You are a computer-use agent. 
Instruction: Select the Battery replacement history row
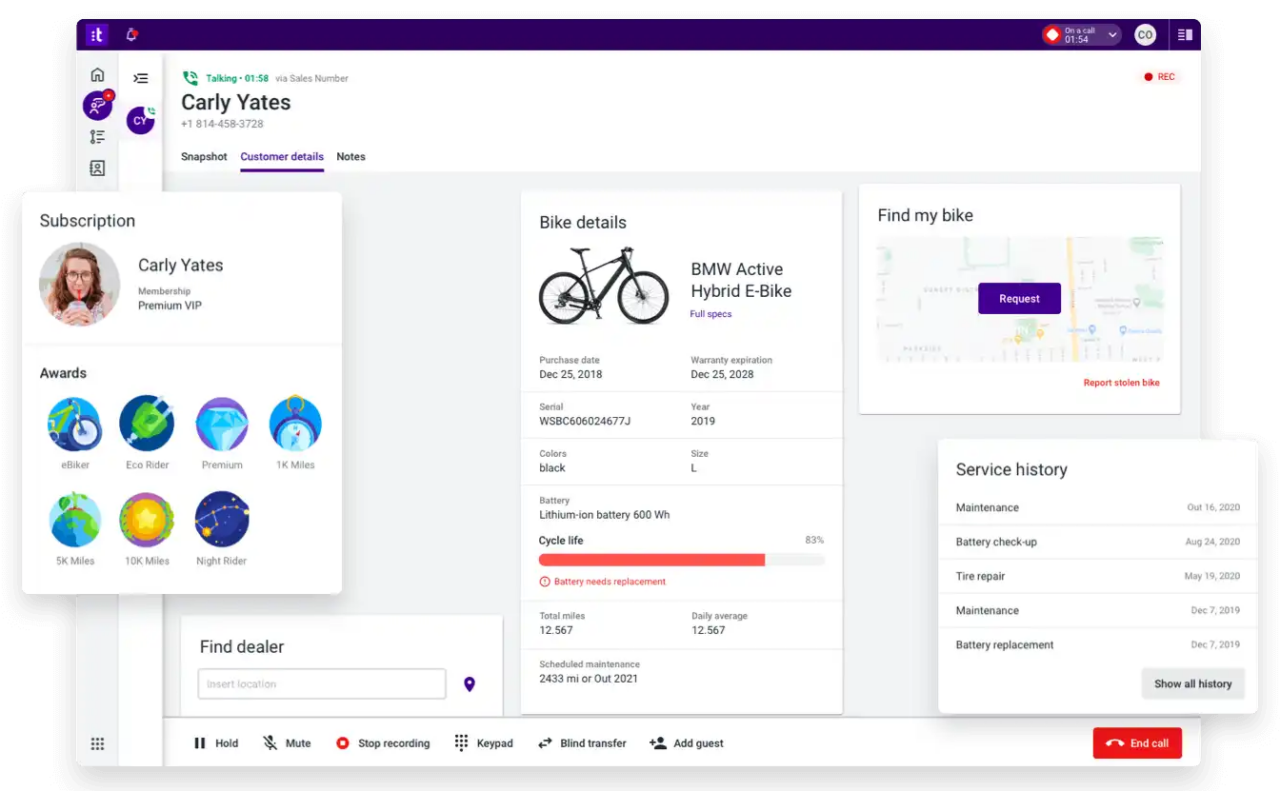(x=1098, y=645)
